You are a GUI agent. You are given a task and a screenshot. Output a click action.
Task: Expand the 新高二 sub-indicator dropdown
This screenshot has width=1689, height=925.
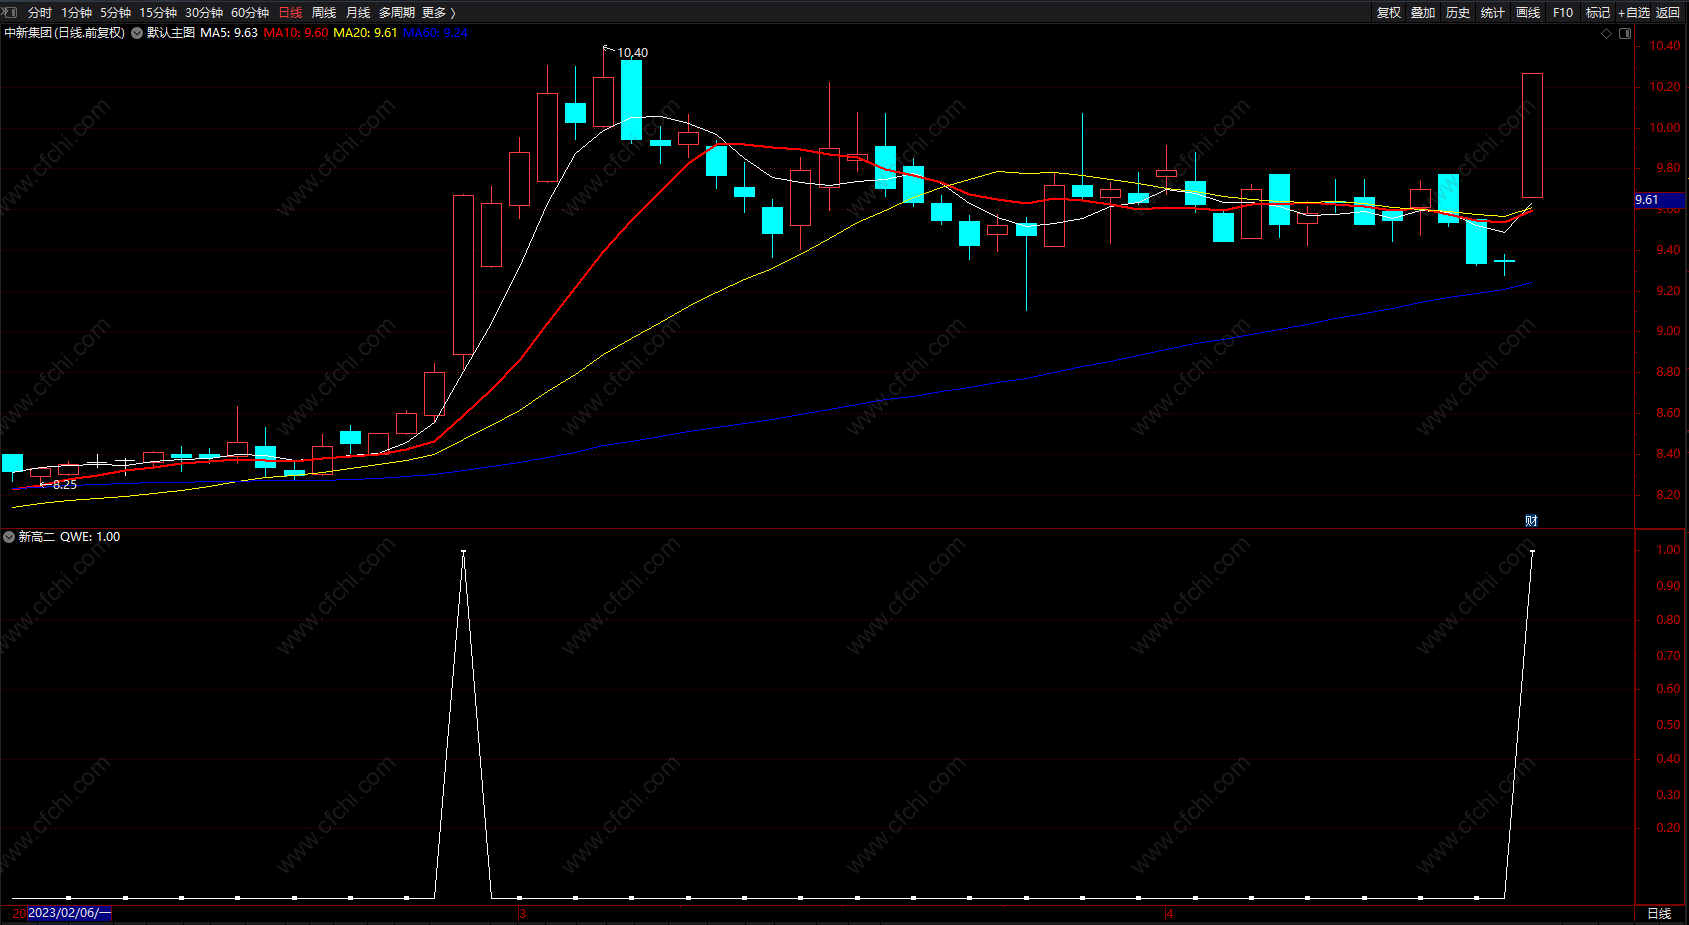(x=9, y=537)
